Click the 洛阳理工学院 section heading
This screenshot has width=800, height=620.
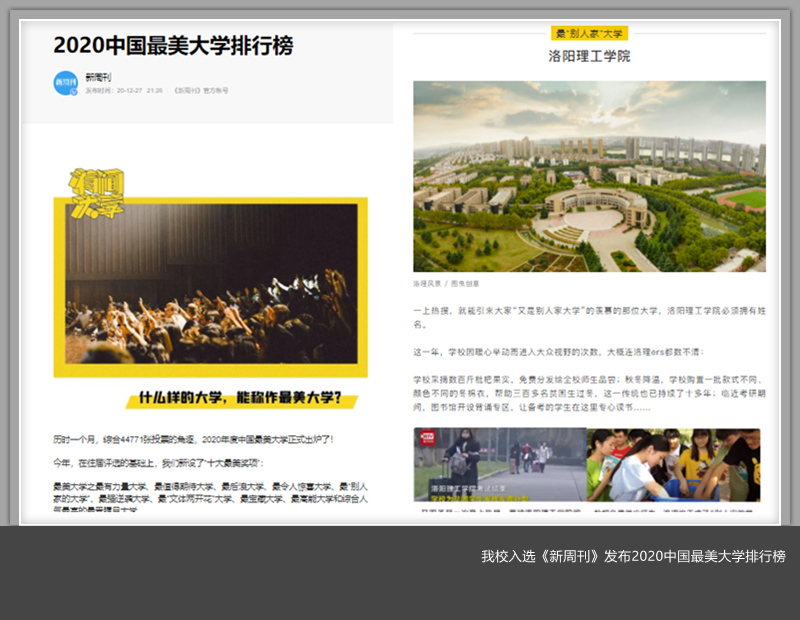click(589, 57)
